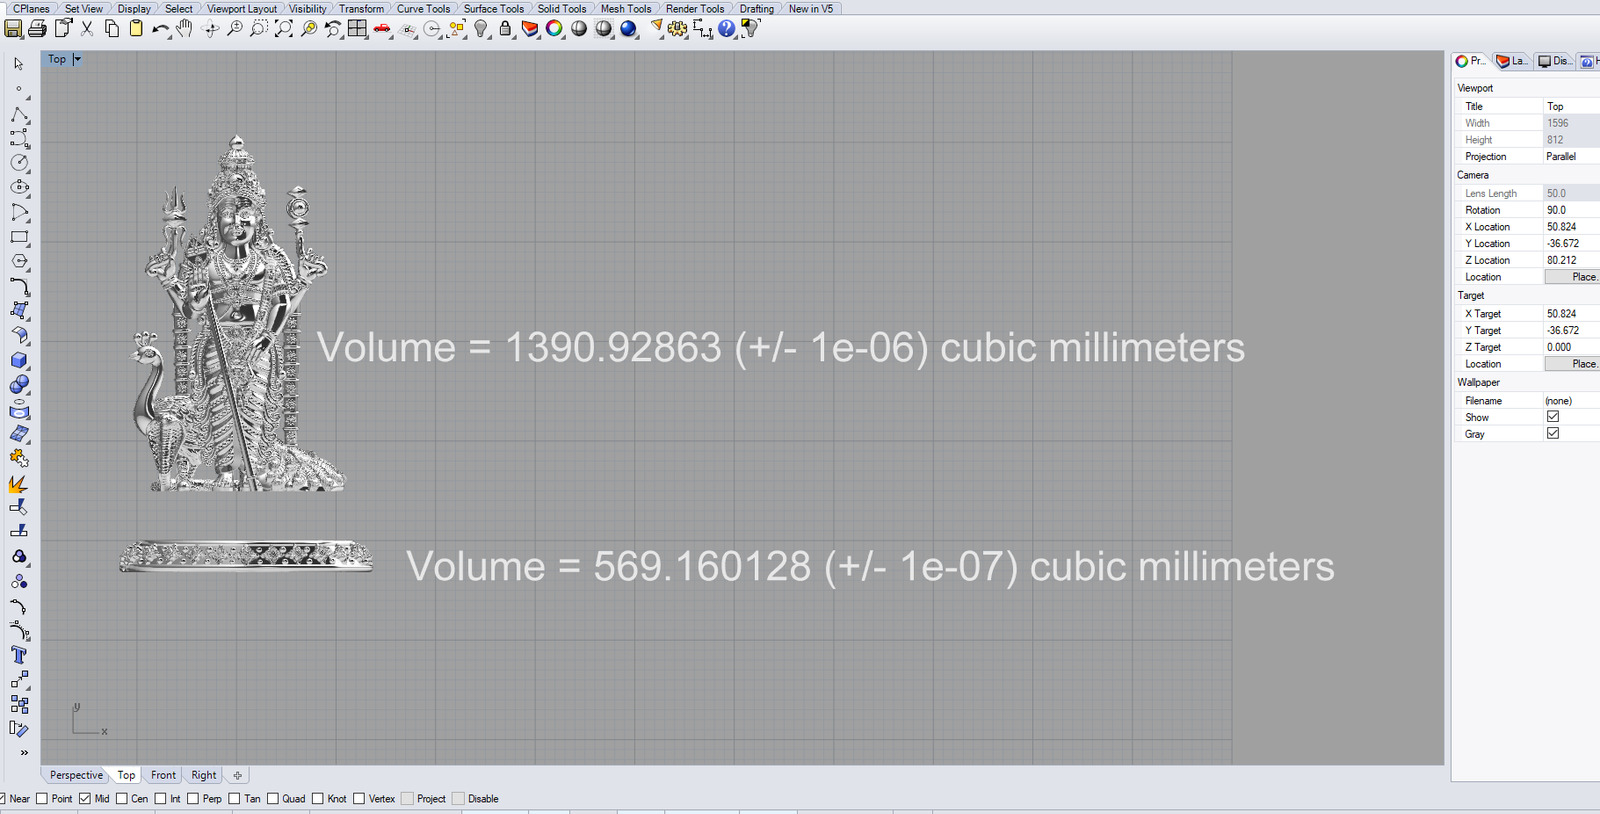Select the Polygon tool
The width and height of the screenshot is (1600, 814).
pyautogui.click(x=19, y=262)
